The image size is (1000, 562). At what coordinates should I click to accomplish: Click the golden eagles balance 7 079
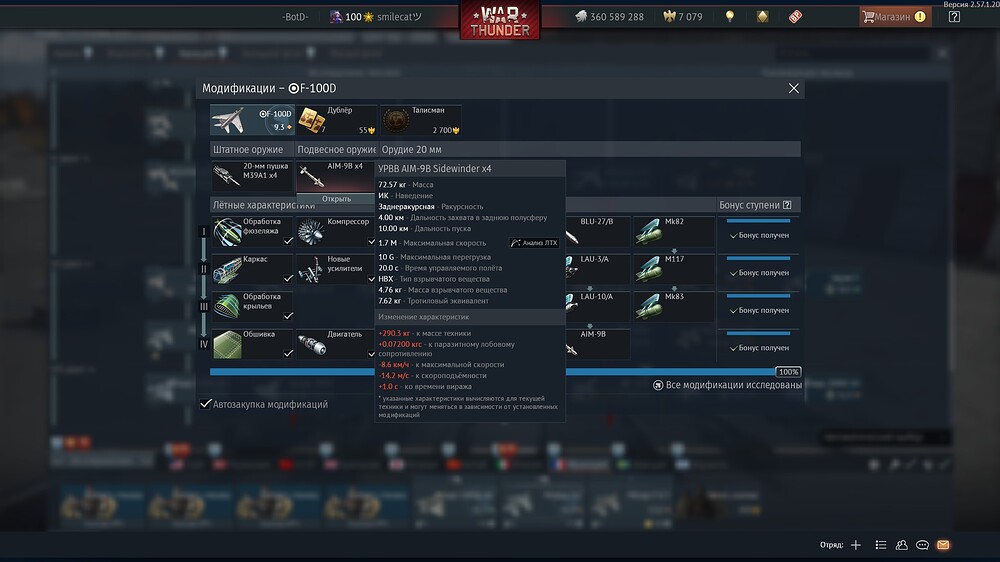point(682,17)
